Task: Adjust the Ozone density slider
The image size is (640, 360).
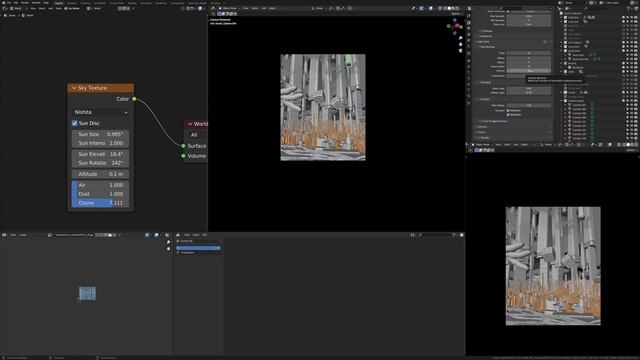Action: coord(100,203)
